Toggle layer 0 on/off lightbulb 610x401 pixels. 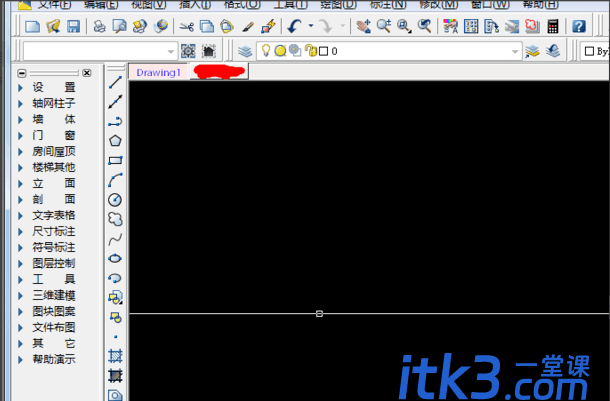pyautogui.click(x=266, y=51)
